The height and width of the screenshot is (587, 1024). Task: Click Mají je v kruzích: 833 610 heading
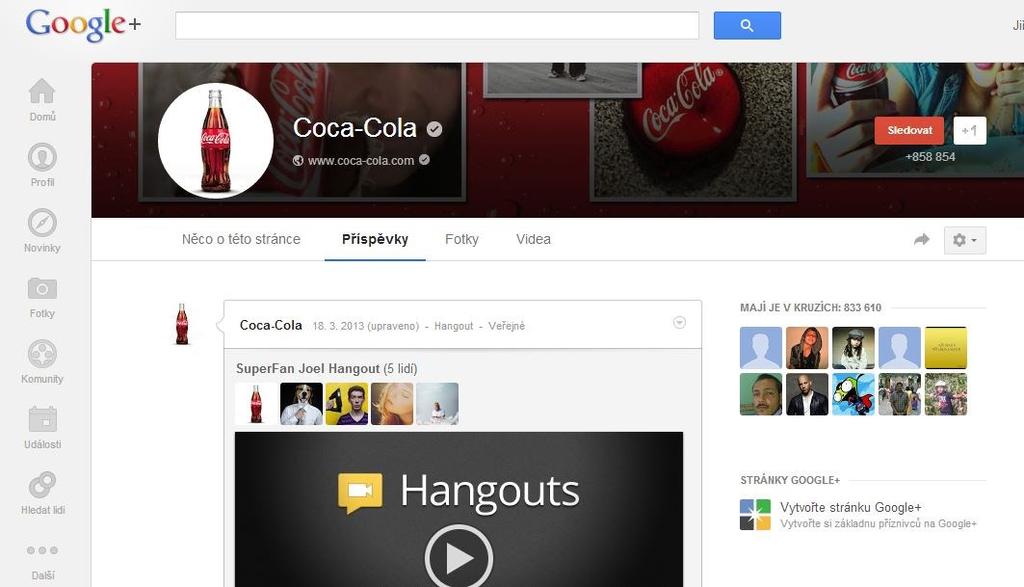coord(810,308)
